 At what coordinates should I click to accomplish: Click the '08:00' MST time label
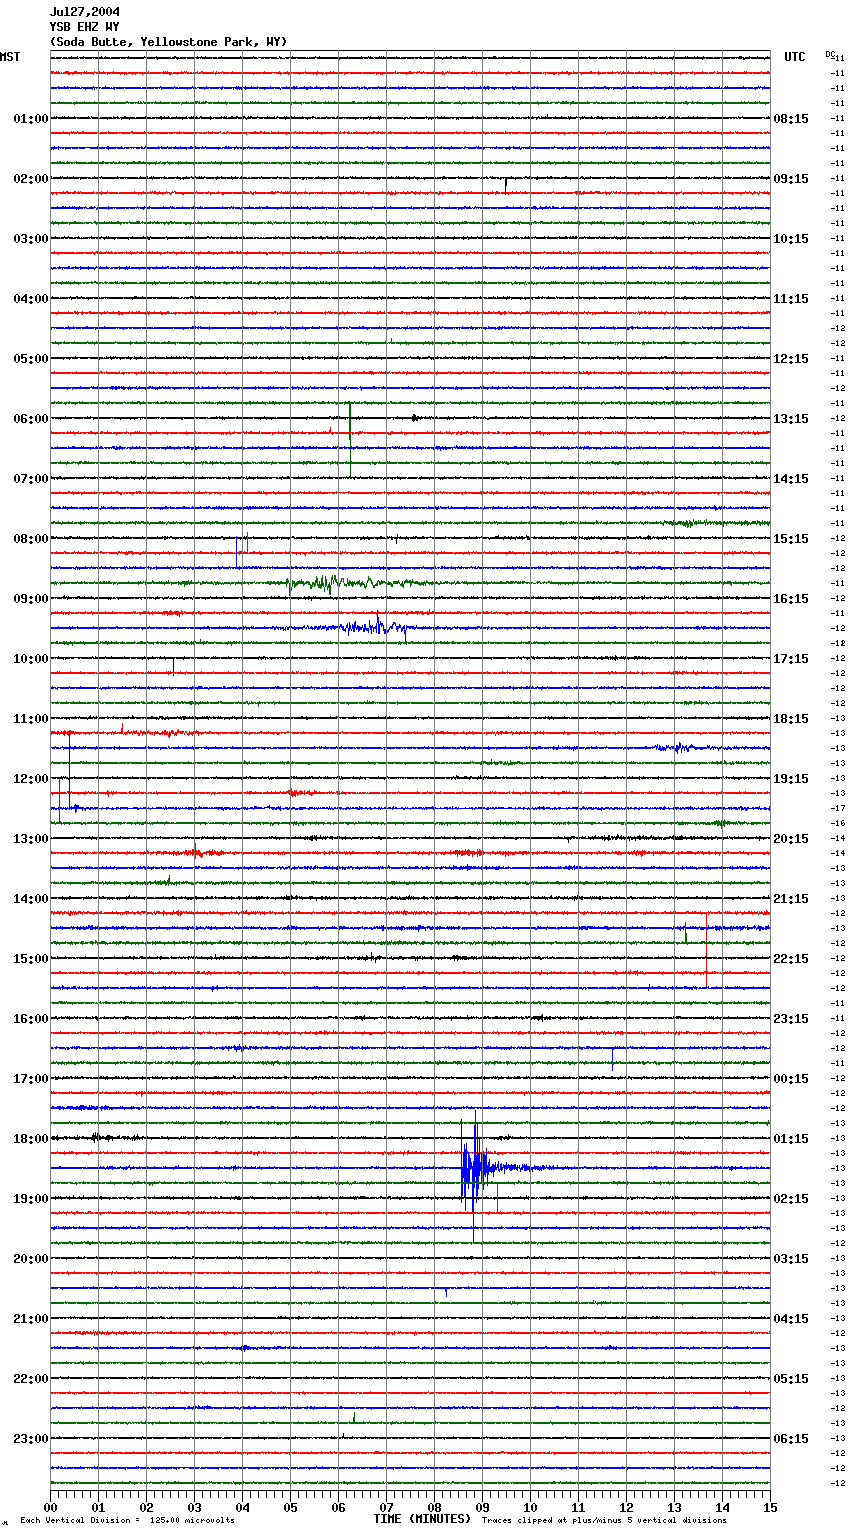point(31,539)
